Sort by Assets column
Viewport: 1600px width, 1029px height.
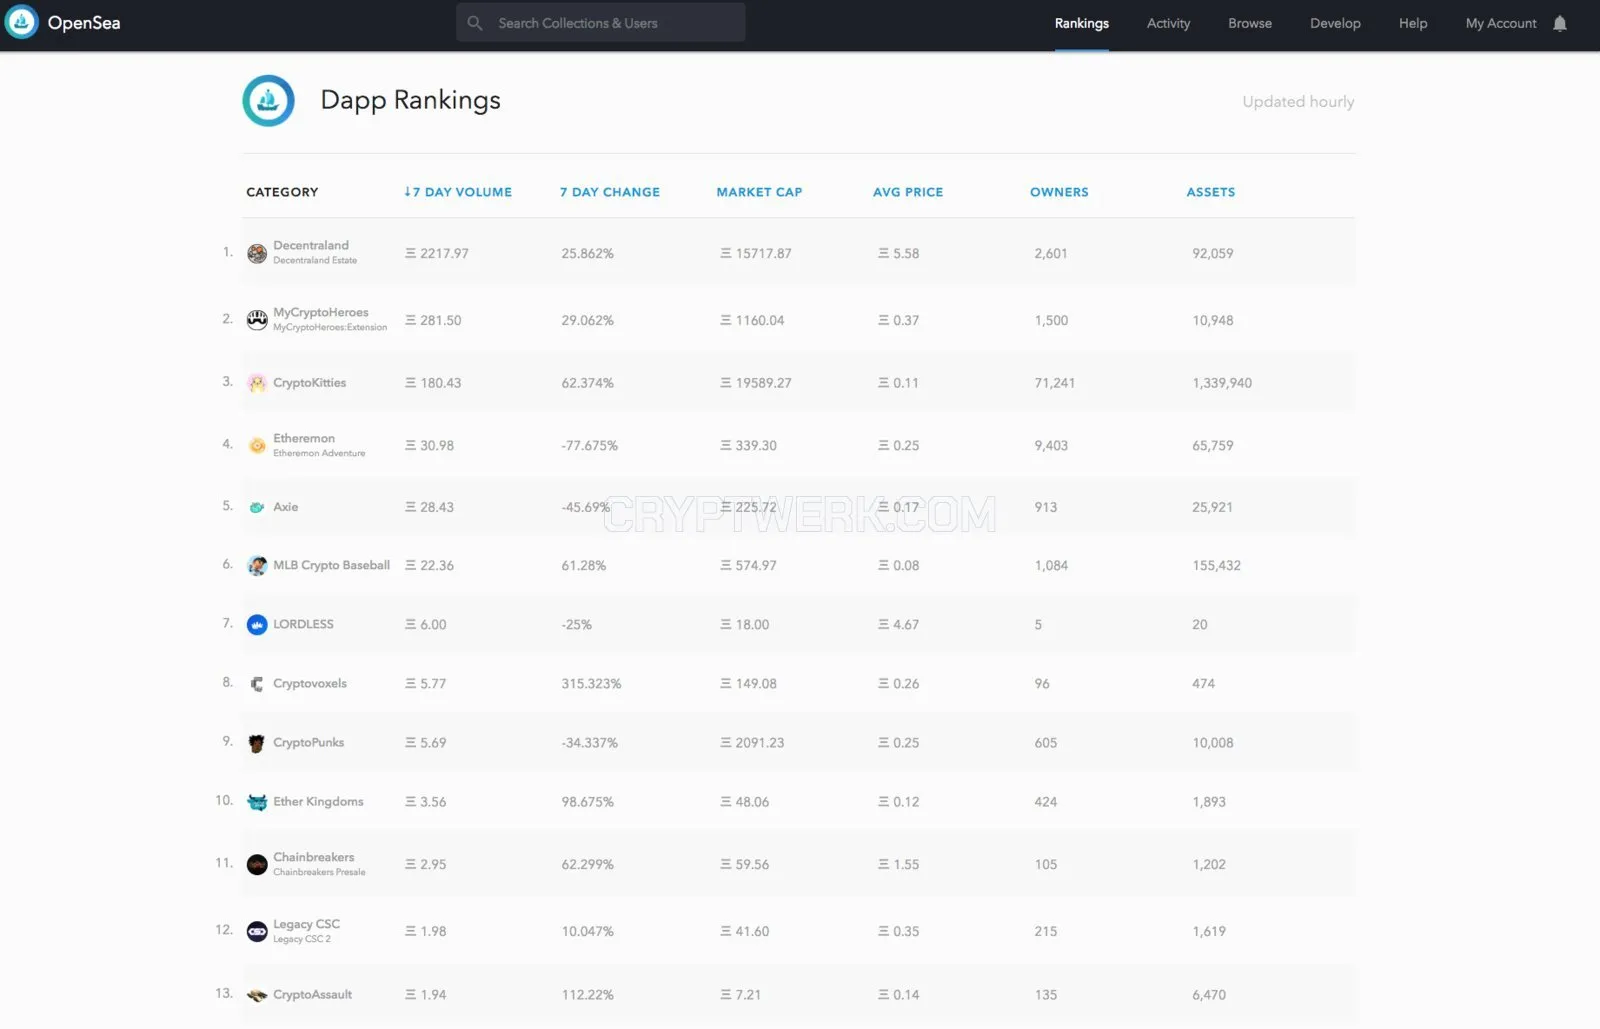point(1211,192)
